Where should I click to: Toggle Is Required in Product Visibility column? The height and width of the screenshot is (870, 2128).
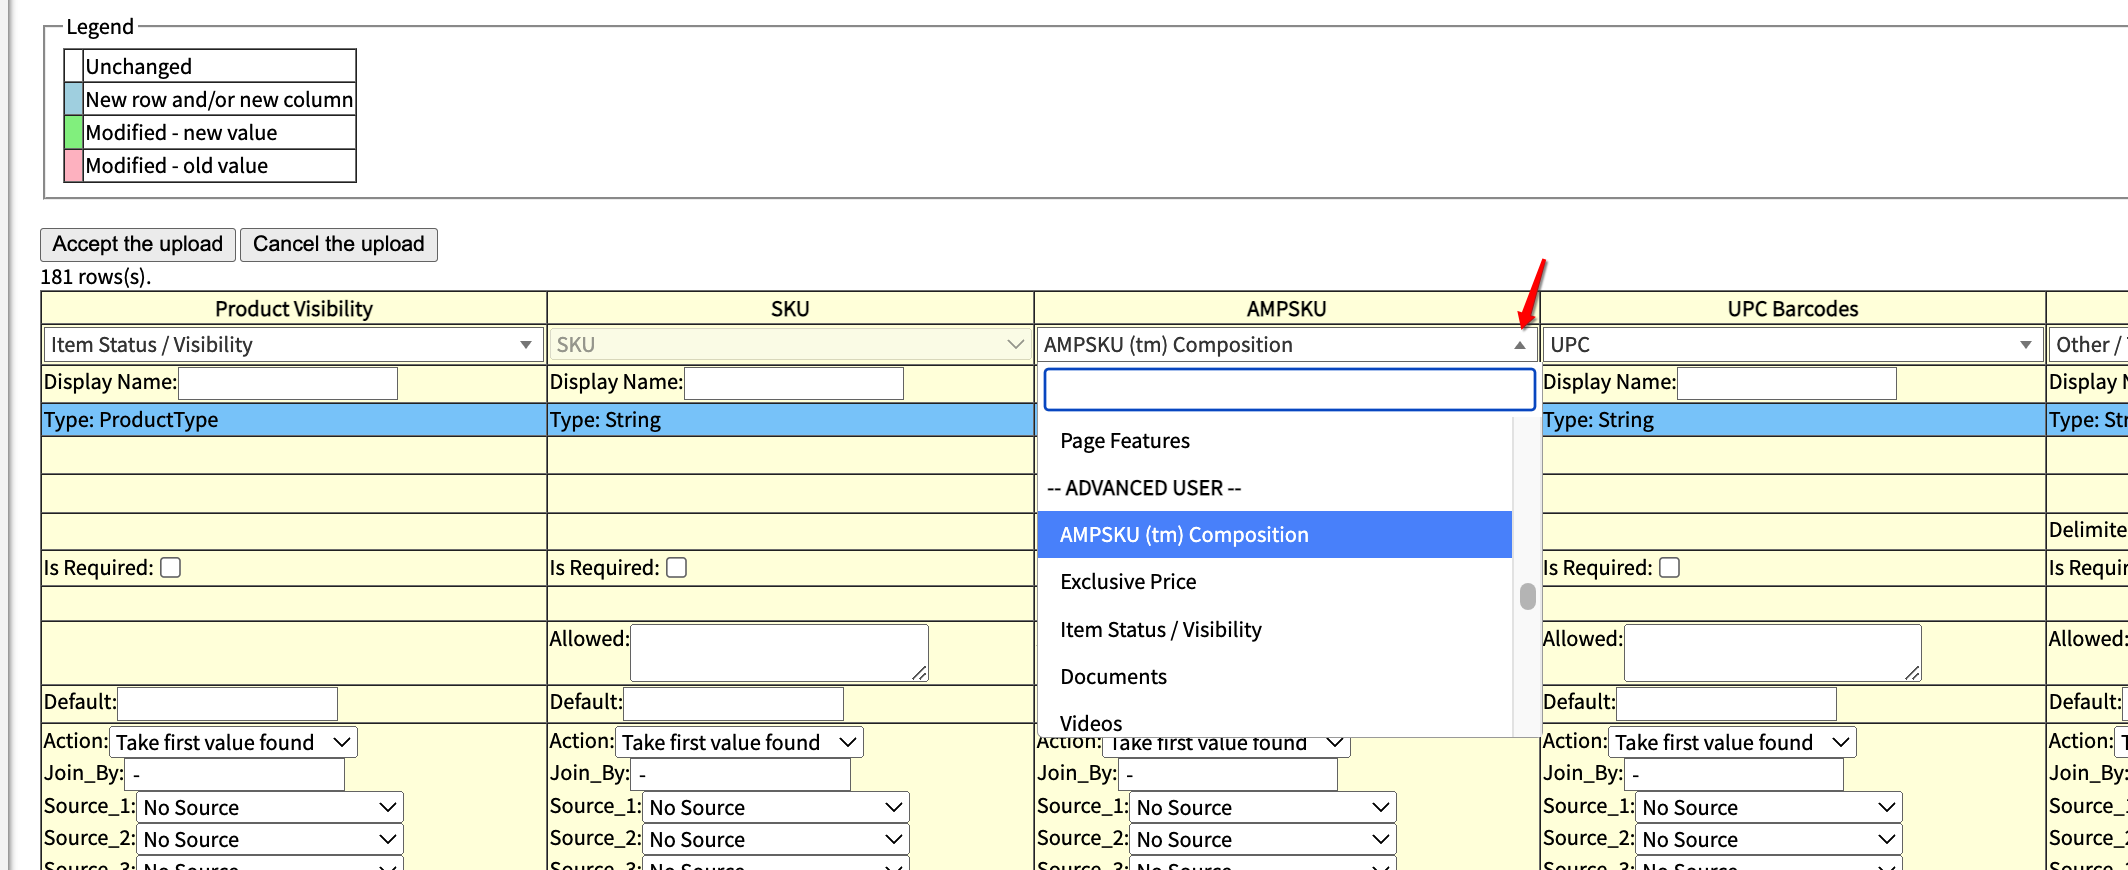point(171,568)
